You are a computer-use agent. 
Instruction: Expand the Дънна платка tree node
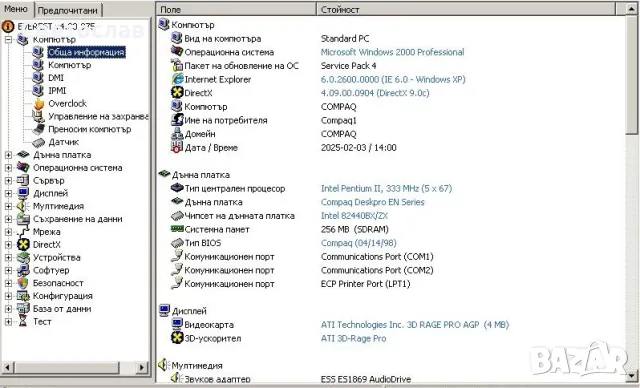tap(8, 155)
